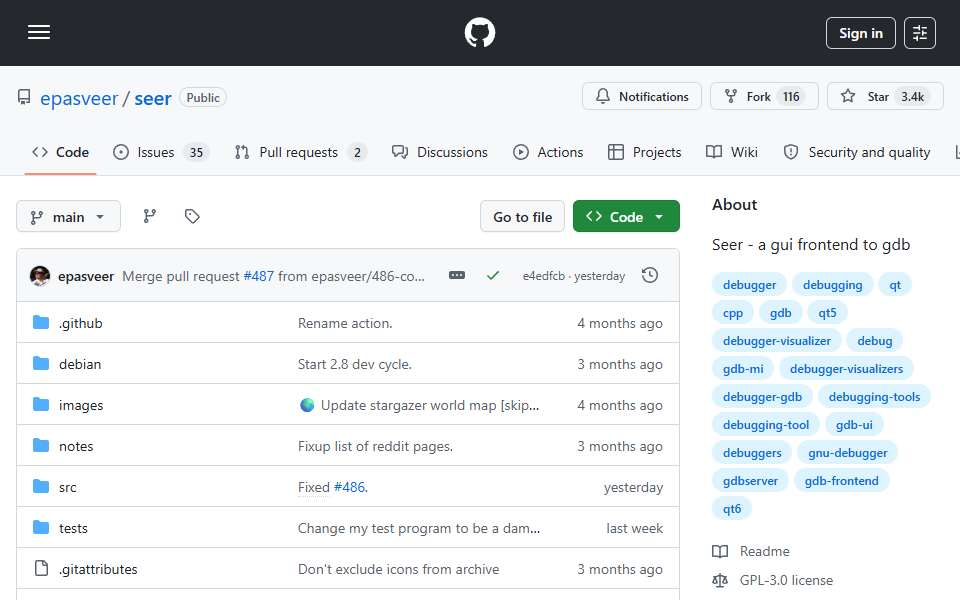Click the repository icon before epasveer
Screen dimensions: 960x600
coord(24,97)
